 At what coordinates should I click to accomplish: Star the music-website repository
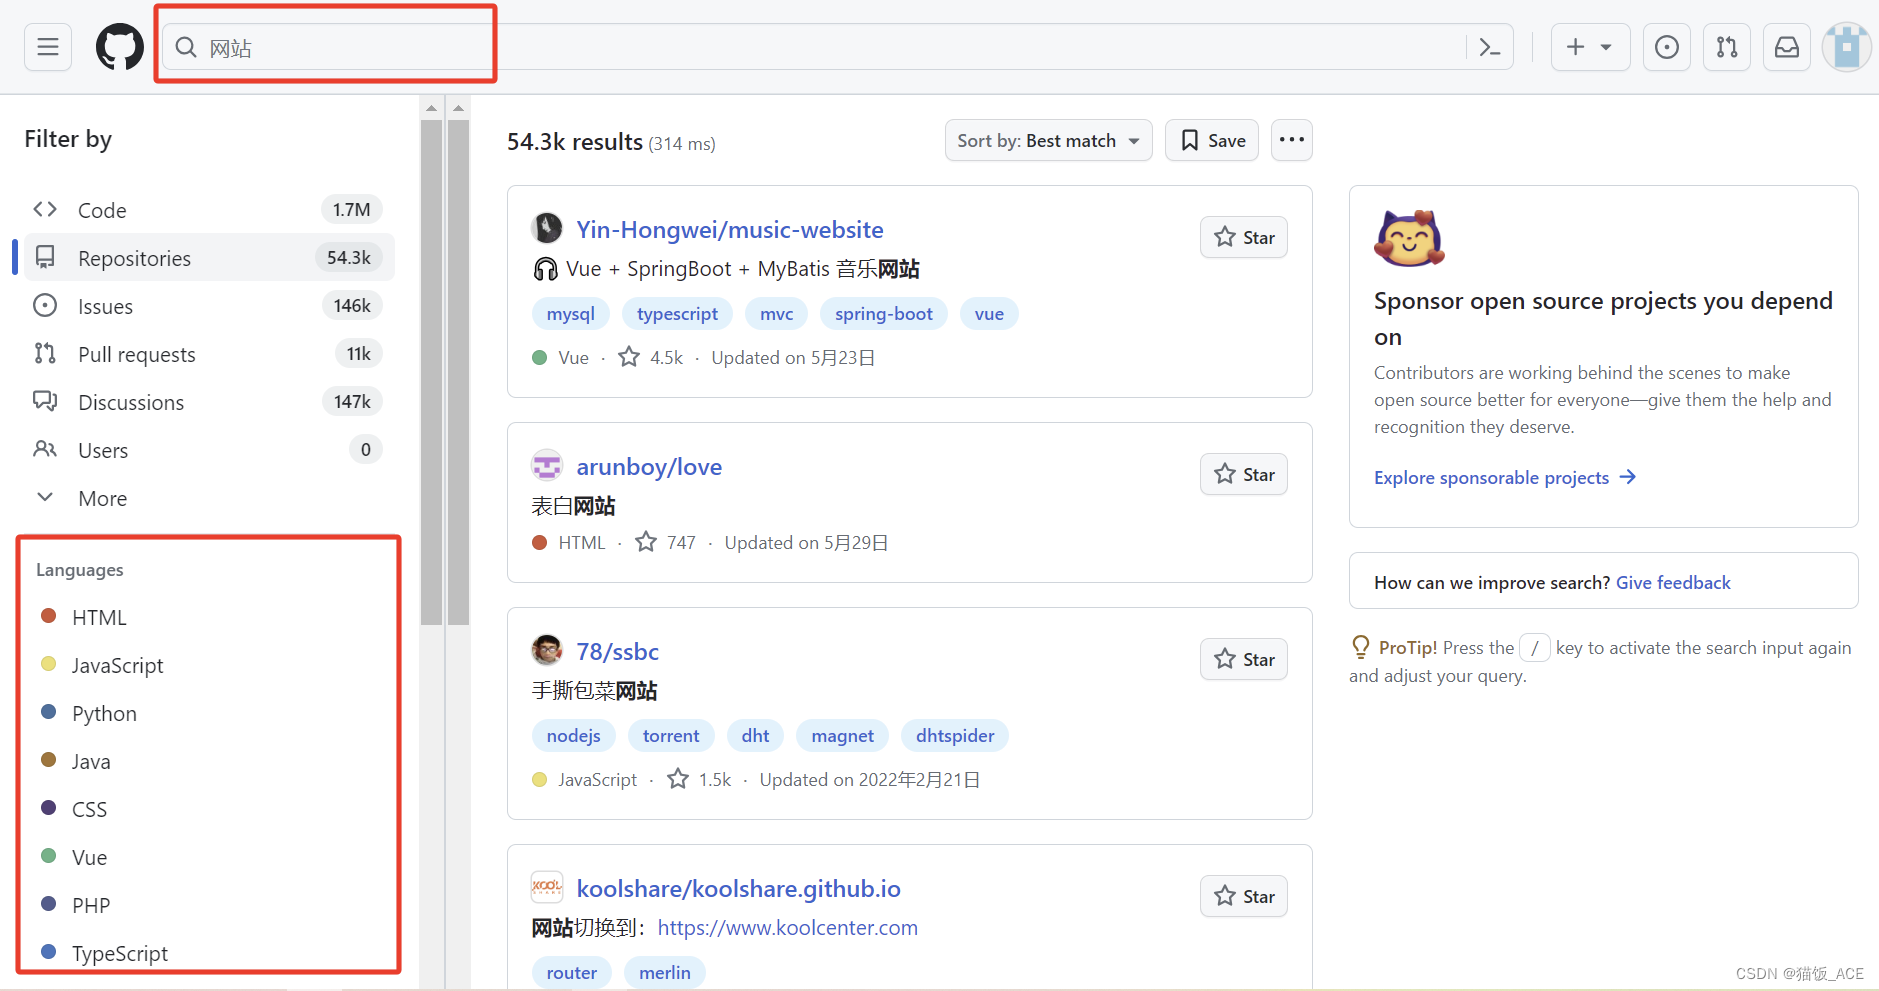(x=1243, y=237)
